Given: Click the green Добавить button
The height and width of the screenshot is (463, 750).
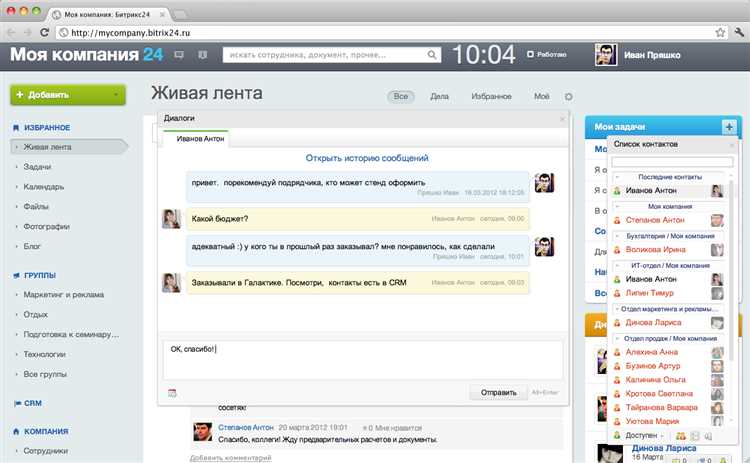Looking at the screenshot, I should click(x=68, y=95).
